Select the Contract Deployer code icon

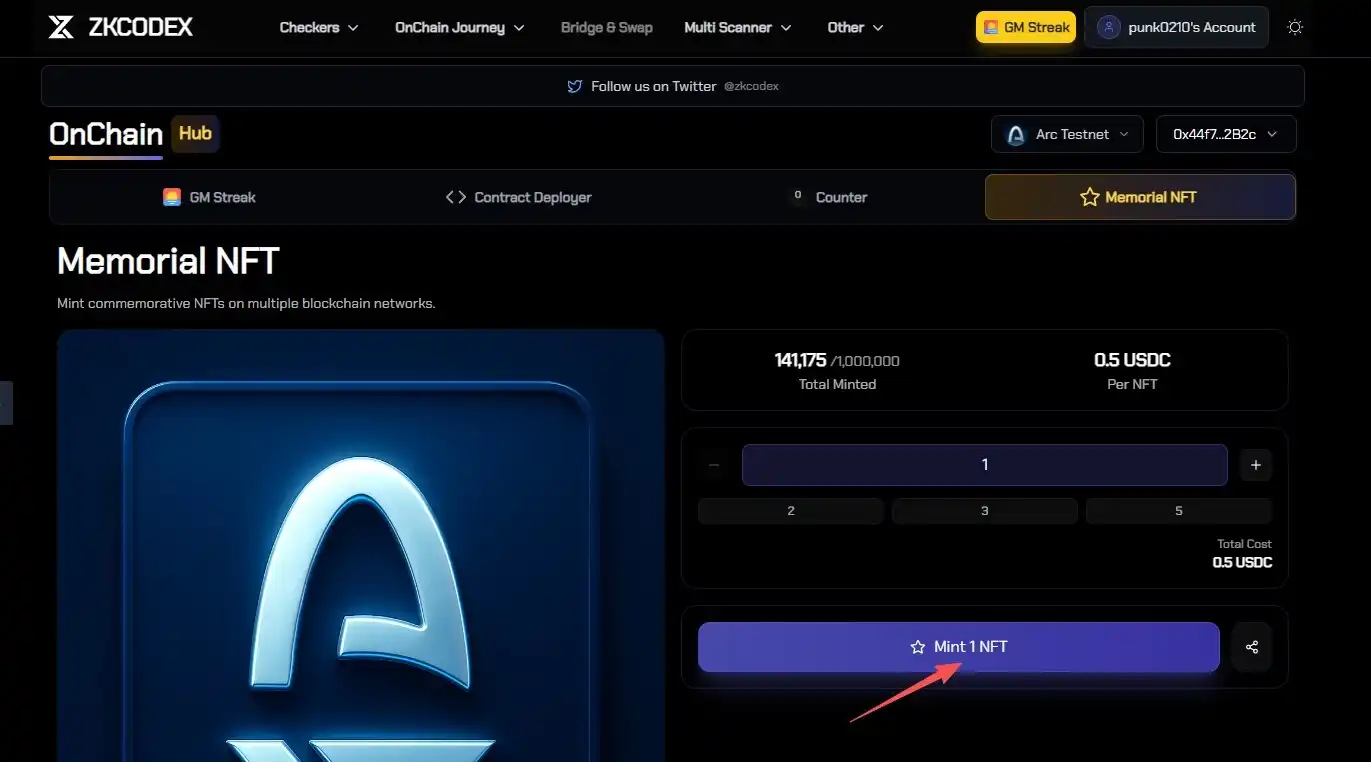pyautogui.click(x=457, y=197)
